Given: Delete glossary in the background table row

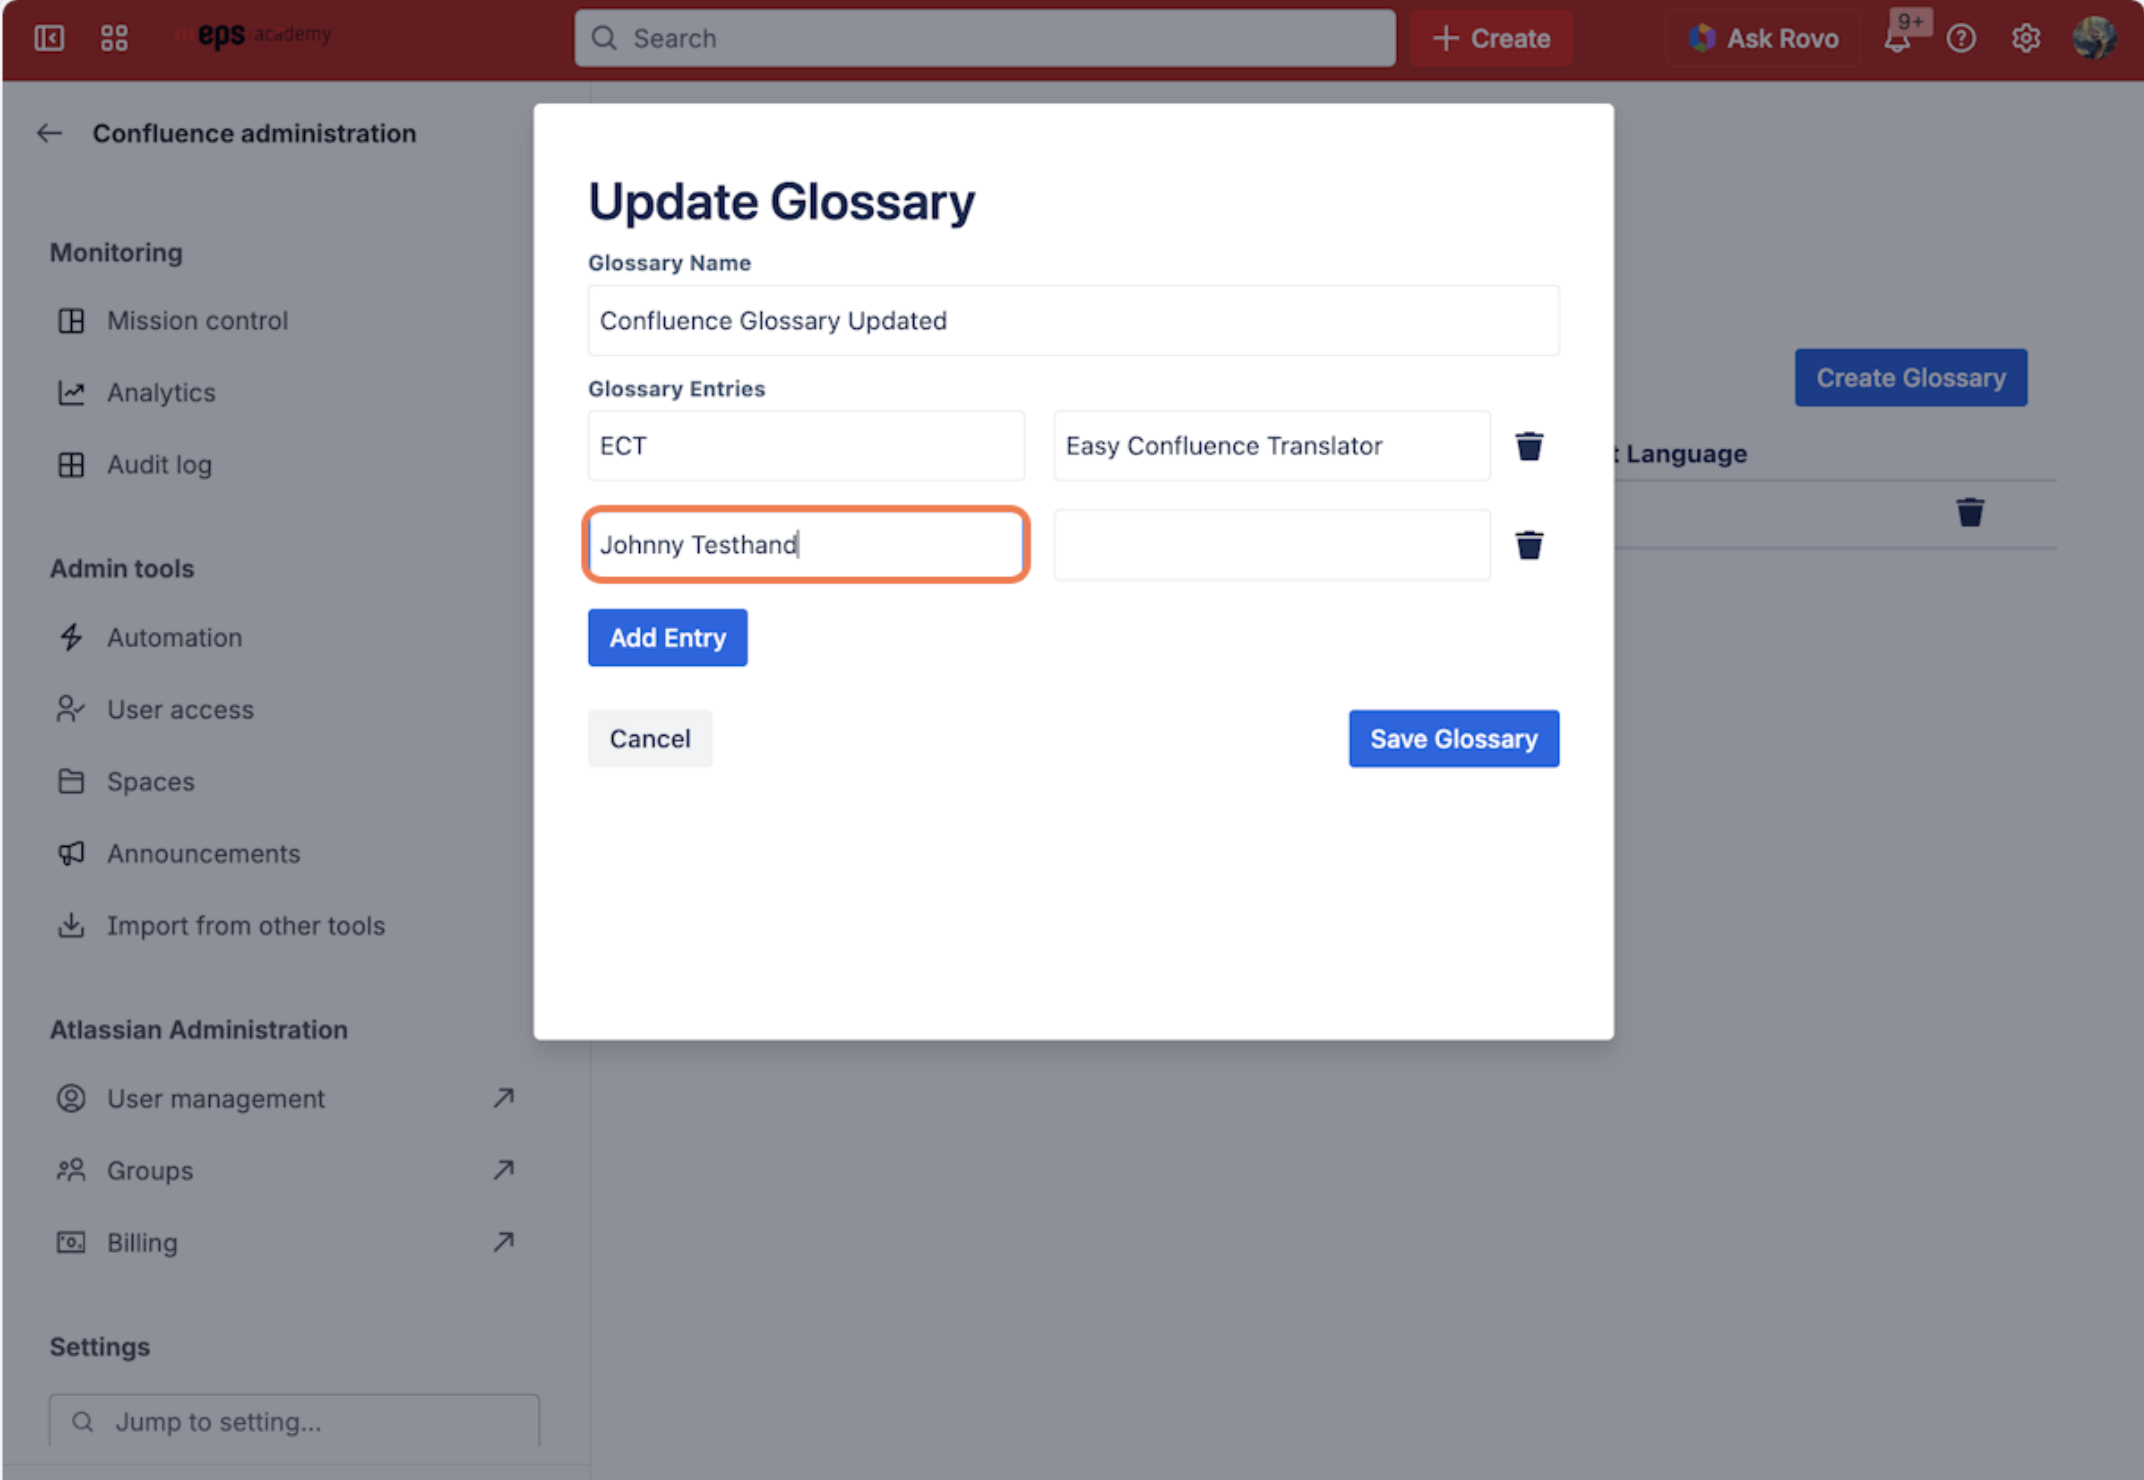Looking at the screenshot, I should [1969, 513].
